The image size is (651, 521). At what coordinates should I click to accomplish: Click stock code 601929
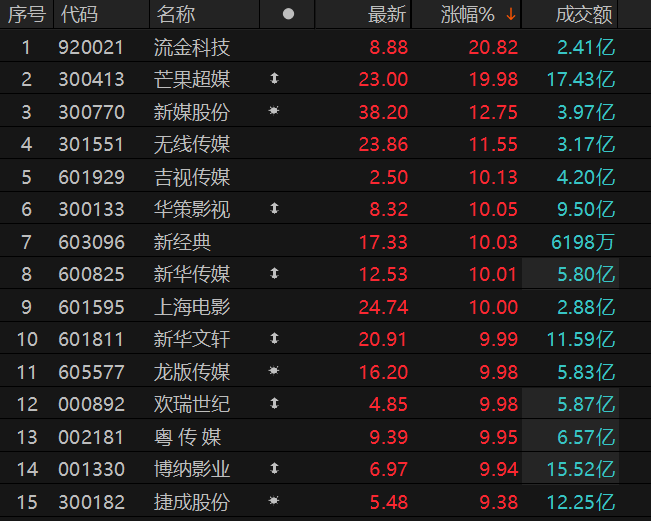(91, 177)
